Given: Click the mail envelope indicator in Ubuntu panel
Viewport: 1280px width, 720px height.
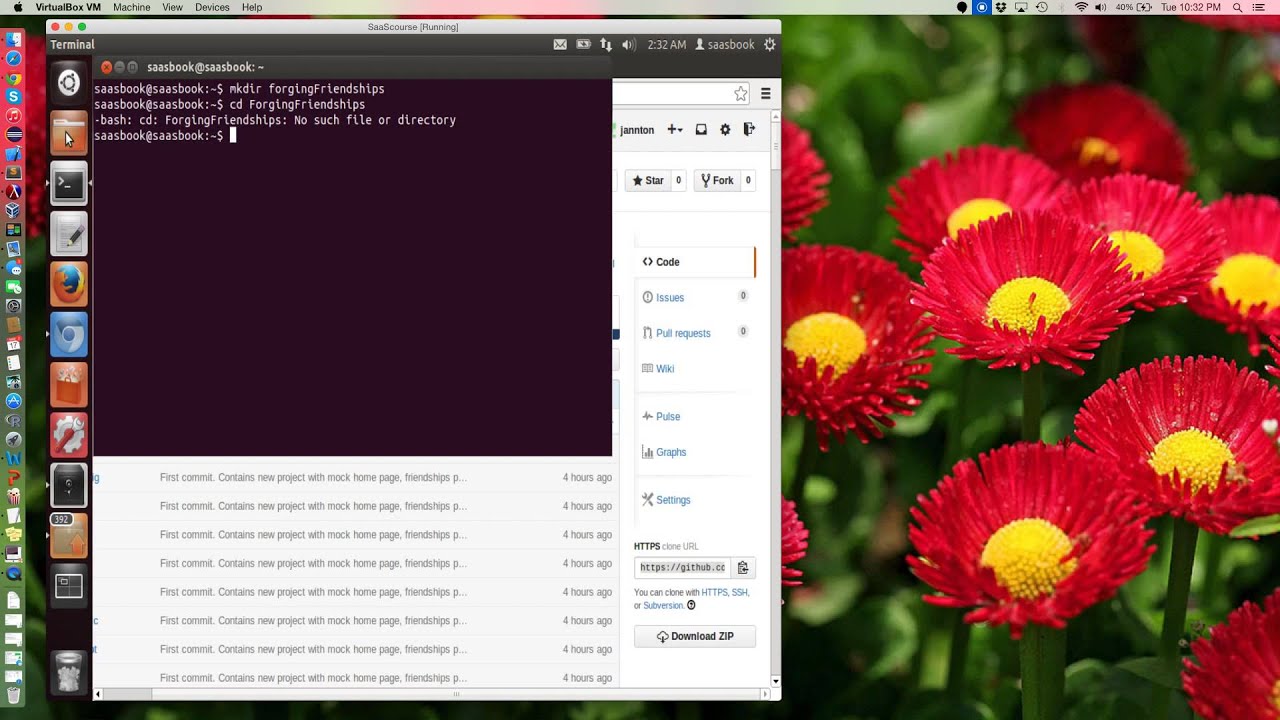Looking at the screenshot, I should 560,44.
